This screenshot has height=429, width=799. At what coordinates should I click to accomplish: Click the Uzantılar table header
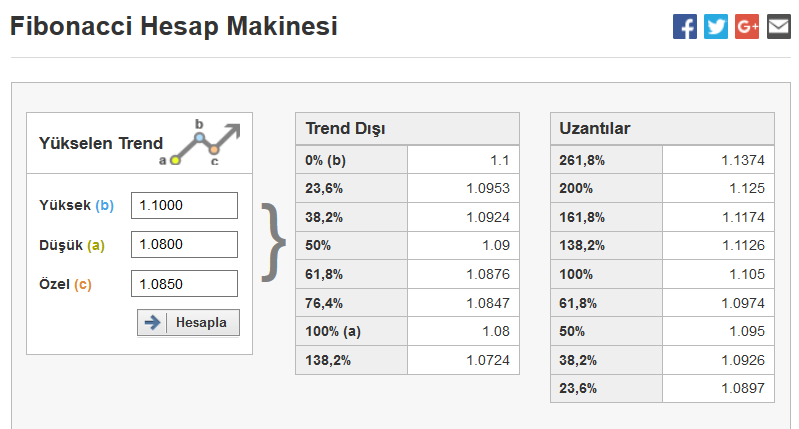tap(662, 129)
